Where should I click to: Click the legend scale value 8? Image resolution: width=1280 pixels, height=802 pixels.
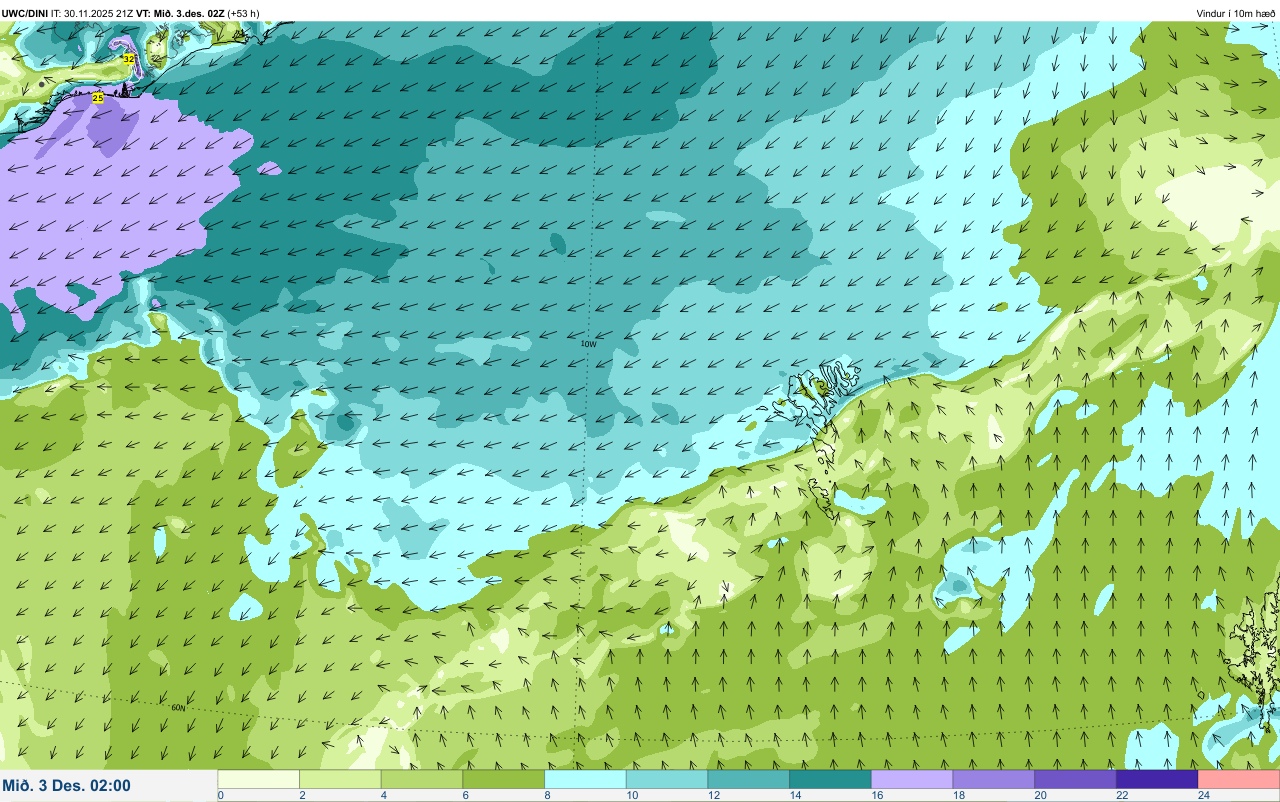pos(547,795)
